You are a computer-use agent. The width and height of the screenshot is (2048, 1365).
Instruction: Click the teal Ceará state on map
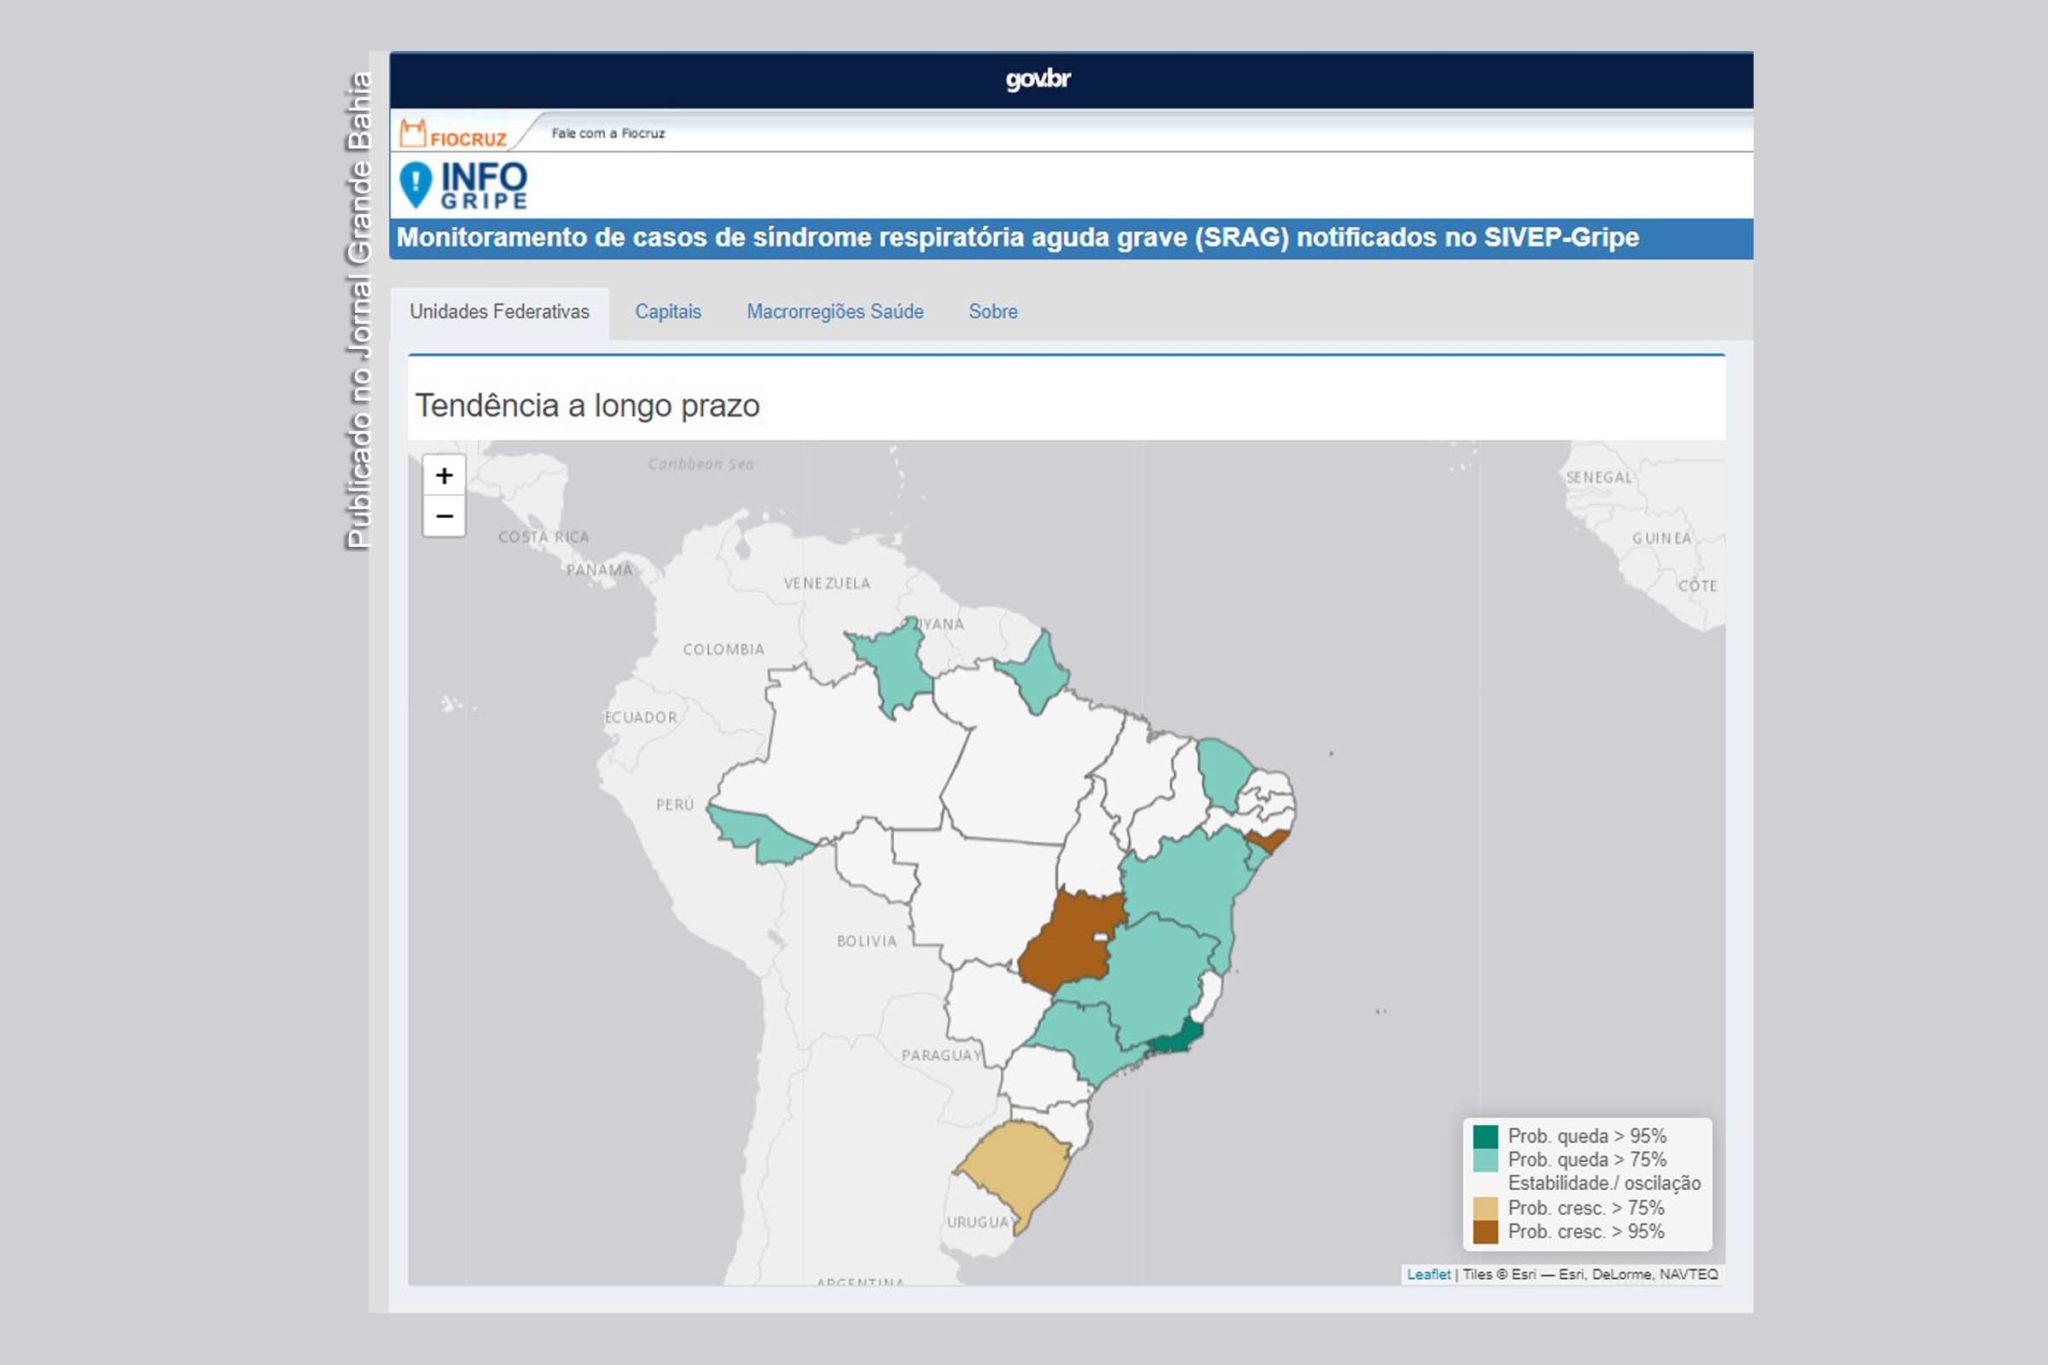click(1223, 772)
